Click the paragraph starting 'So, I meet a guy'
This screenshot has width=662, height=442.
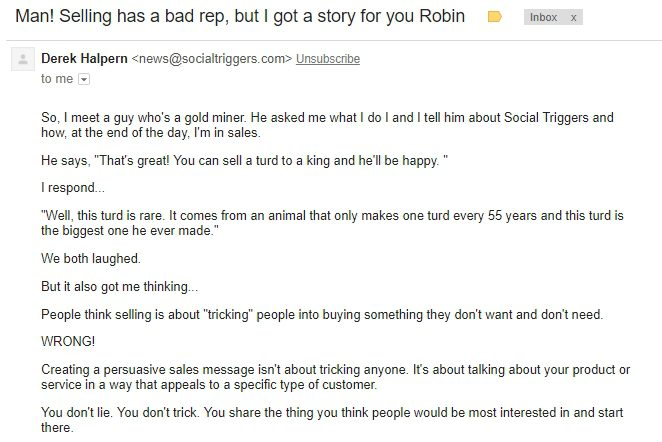[327, 125]
